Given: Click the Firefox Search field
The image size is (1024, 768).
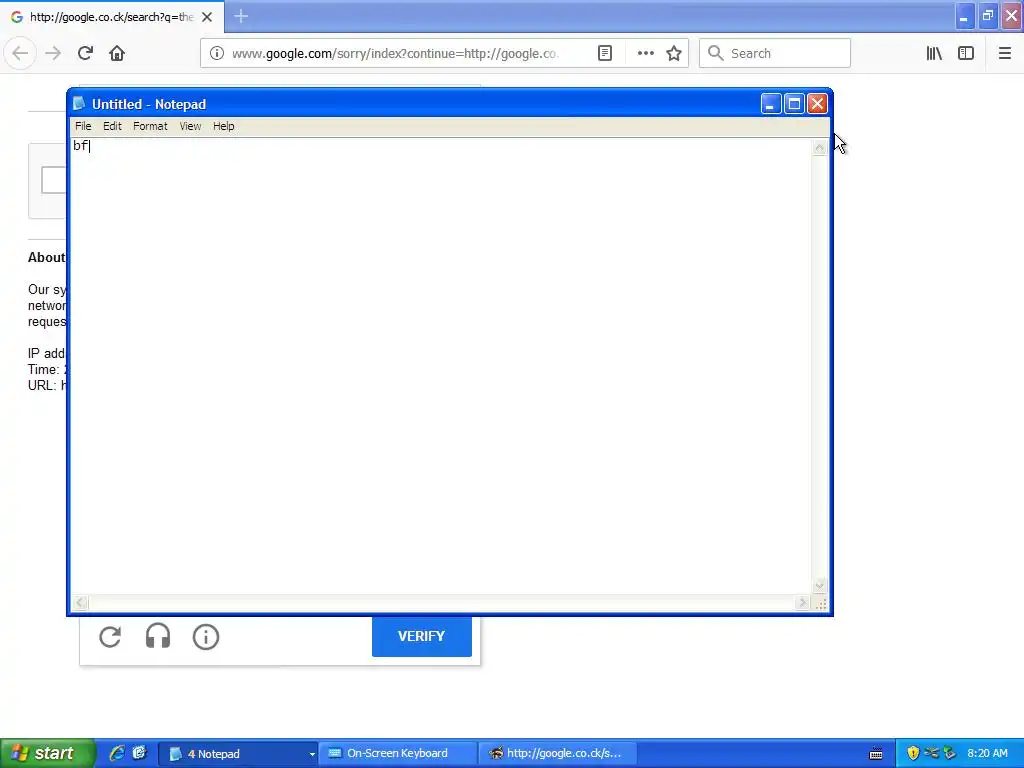Looking at the screenshot, I should (x=775, y=54).
